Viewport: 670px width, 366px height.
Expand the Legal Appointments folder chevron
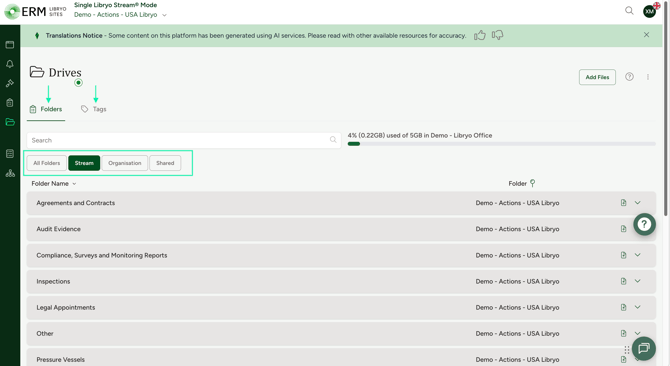pyautogui.click(x=638, y=307)
